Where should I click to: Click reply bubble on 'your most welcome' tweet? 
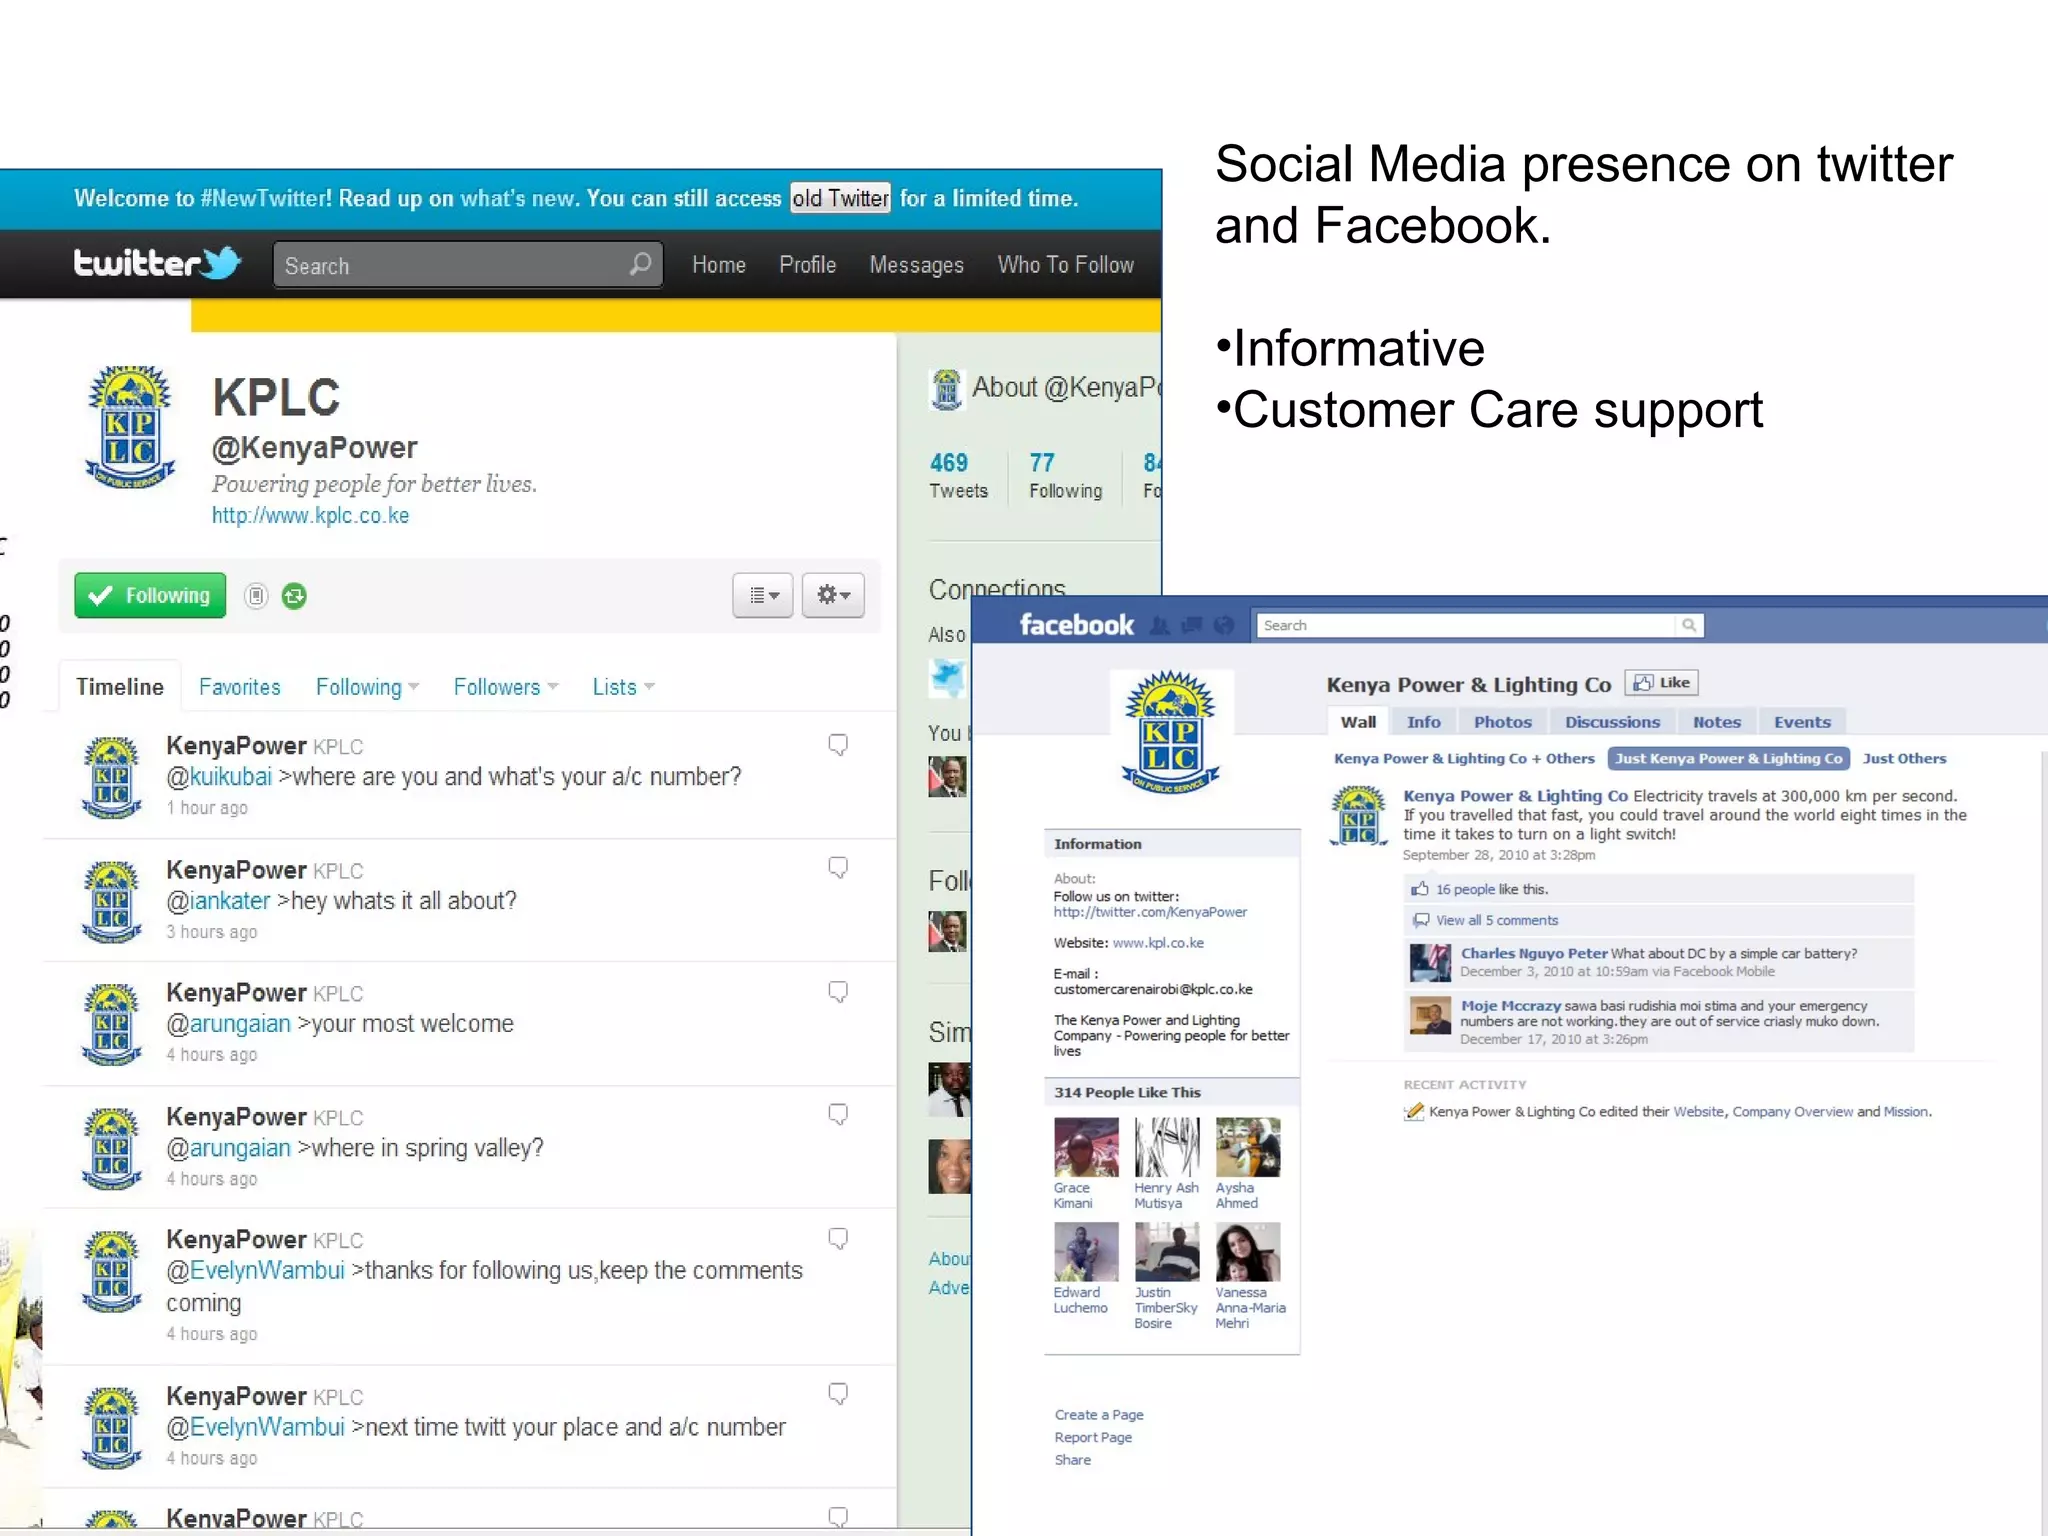(838, 992)
